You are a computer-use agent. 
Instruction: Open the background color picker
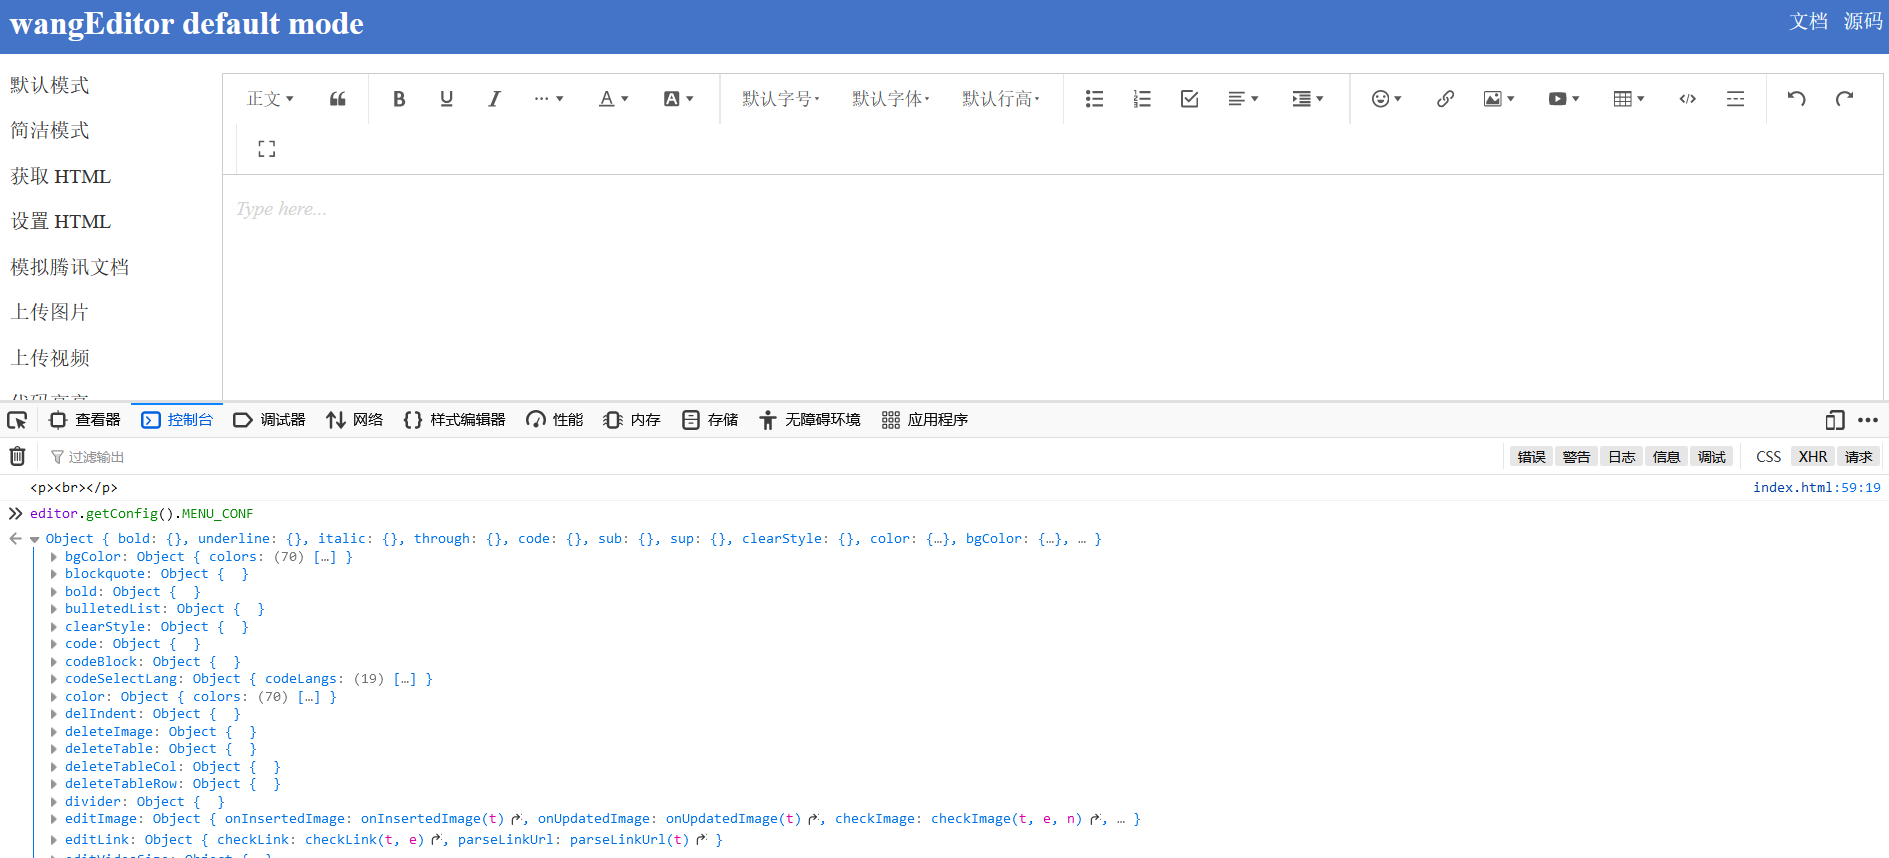678,99
